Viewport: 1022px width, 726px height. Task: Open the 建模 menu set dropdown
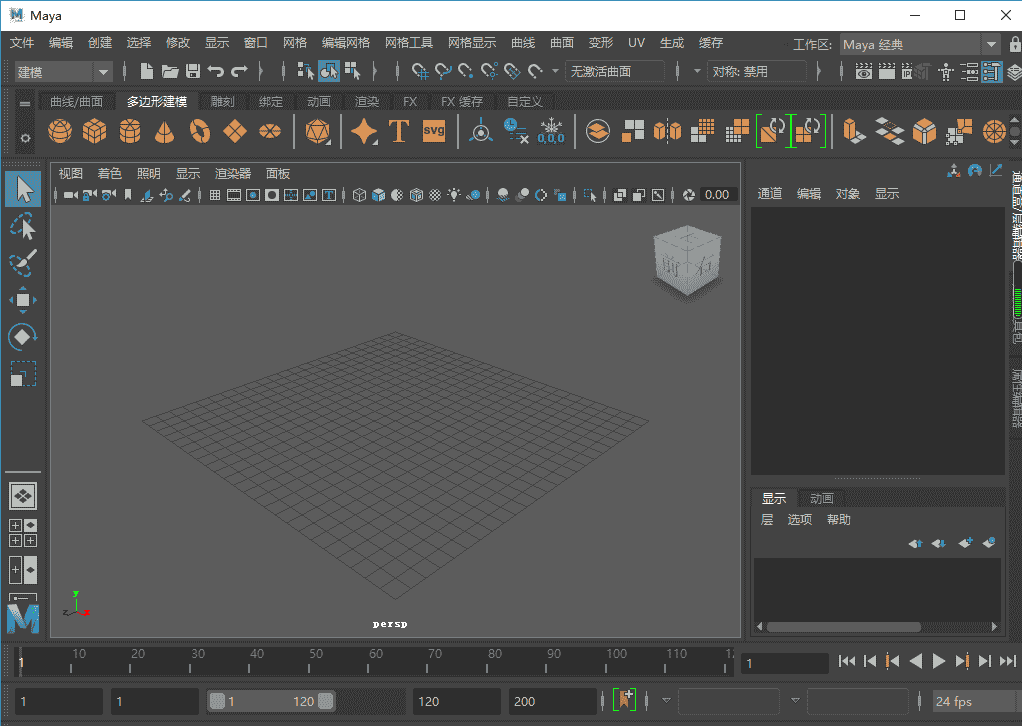tap(60, 71)
